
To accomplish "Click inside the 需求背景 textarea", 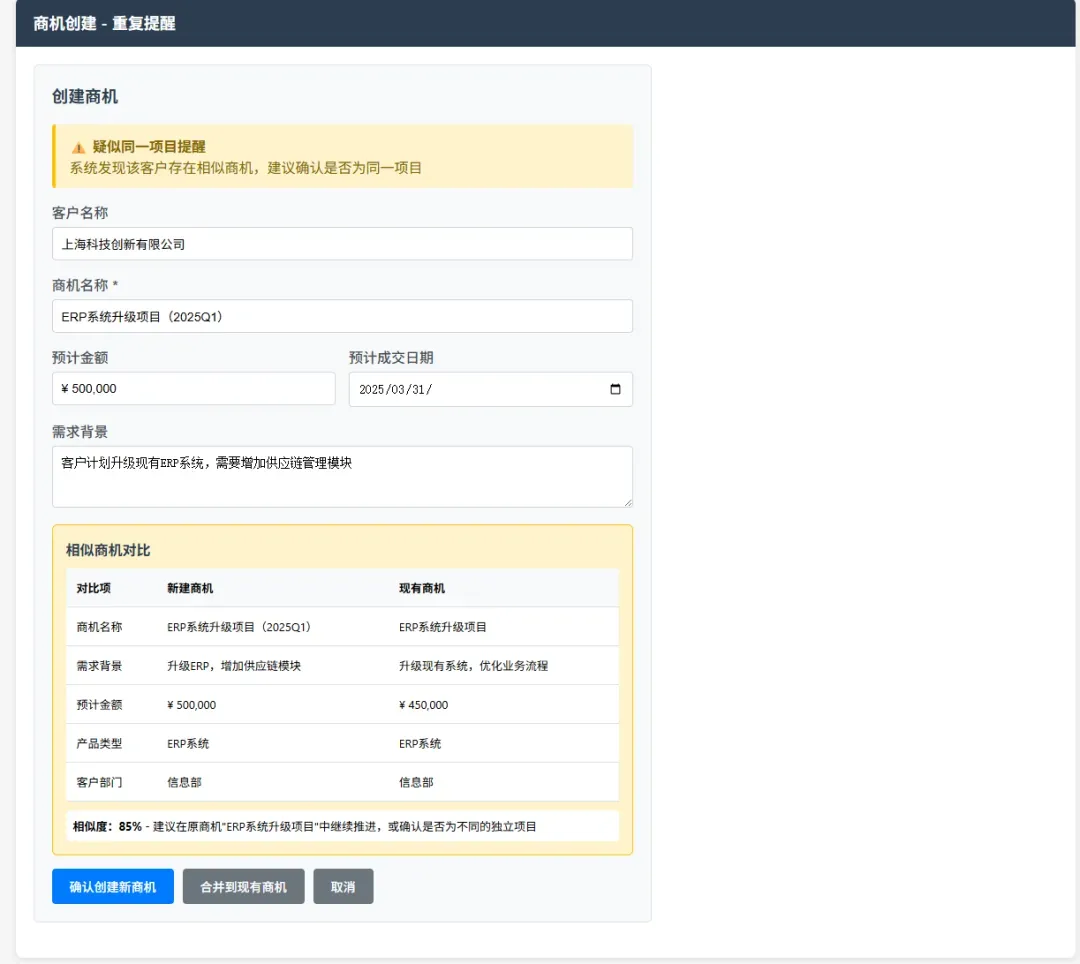I will click(x=342, y=476).
